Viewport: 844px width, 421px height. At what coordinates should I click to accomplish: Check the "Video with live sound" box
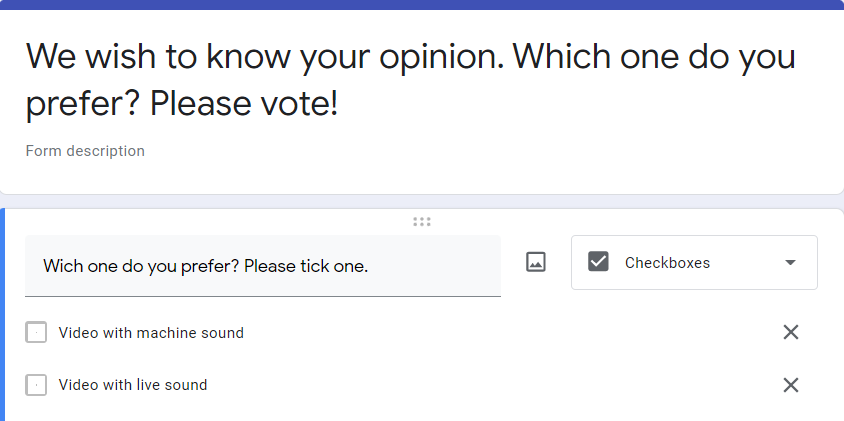(36, 385)
